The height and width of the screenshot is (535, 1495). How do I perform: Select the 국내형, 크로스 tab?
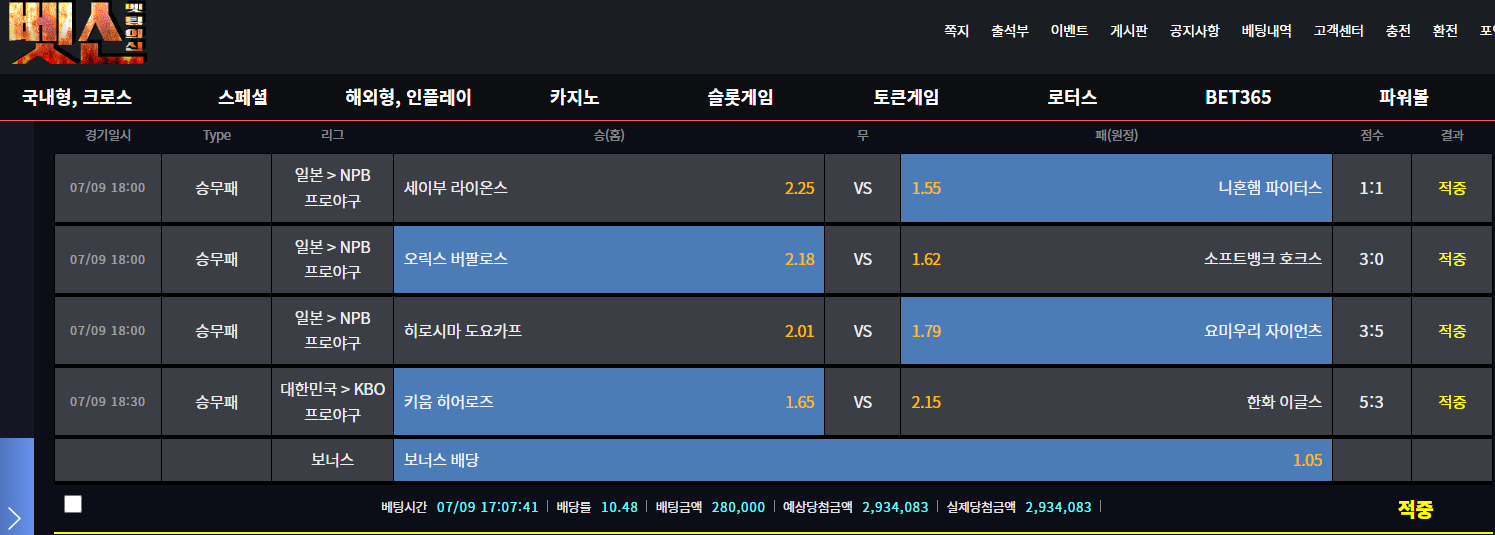pyautogui.click(x=77, y=98)
